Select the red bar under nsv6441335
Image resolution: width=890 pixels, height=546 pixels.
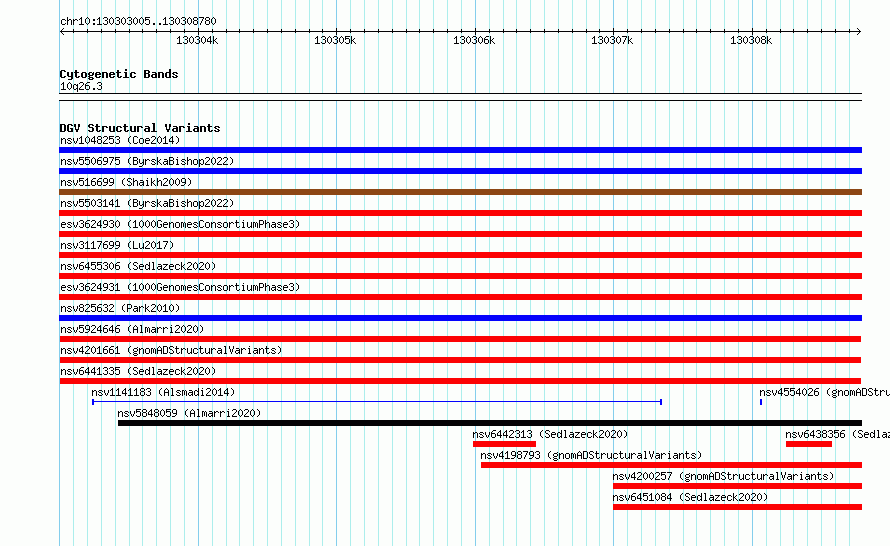click(460, 381)
